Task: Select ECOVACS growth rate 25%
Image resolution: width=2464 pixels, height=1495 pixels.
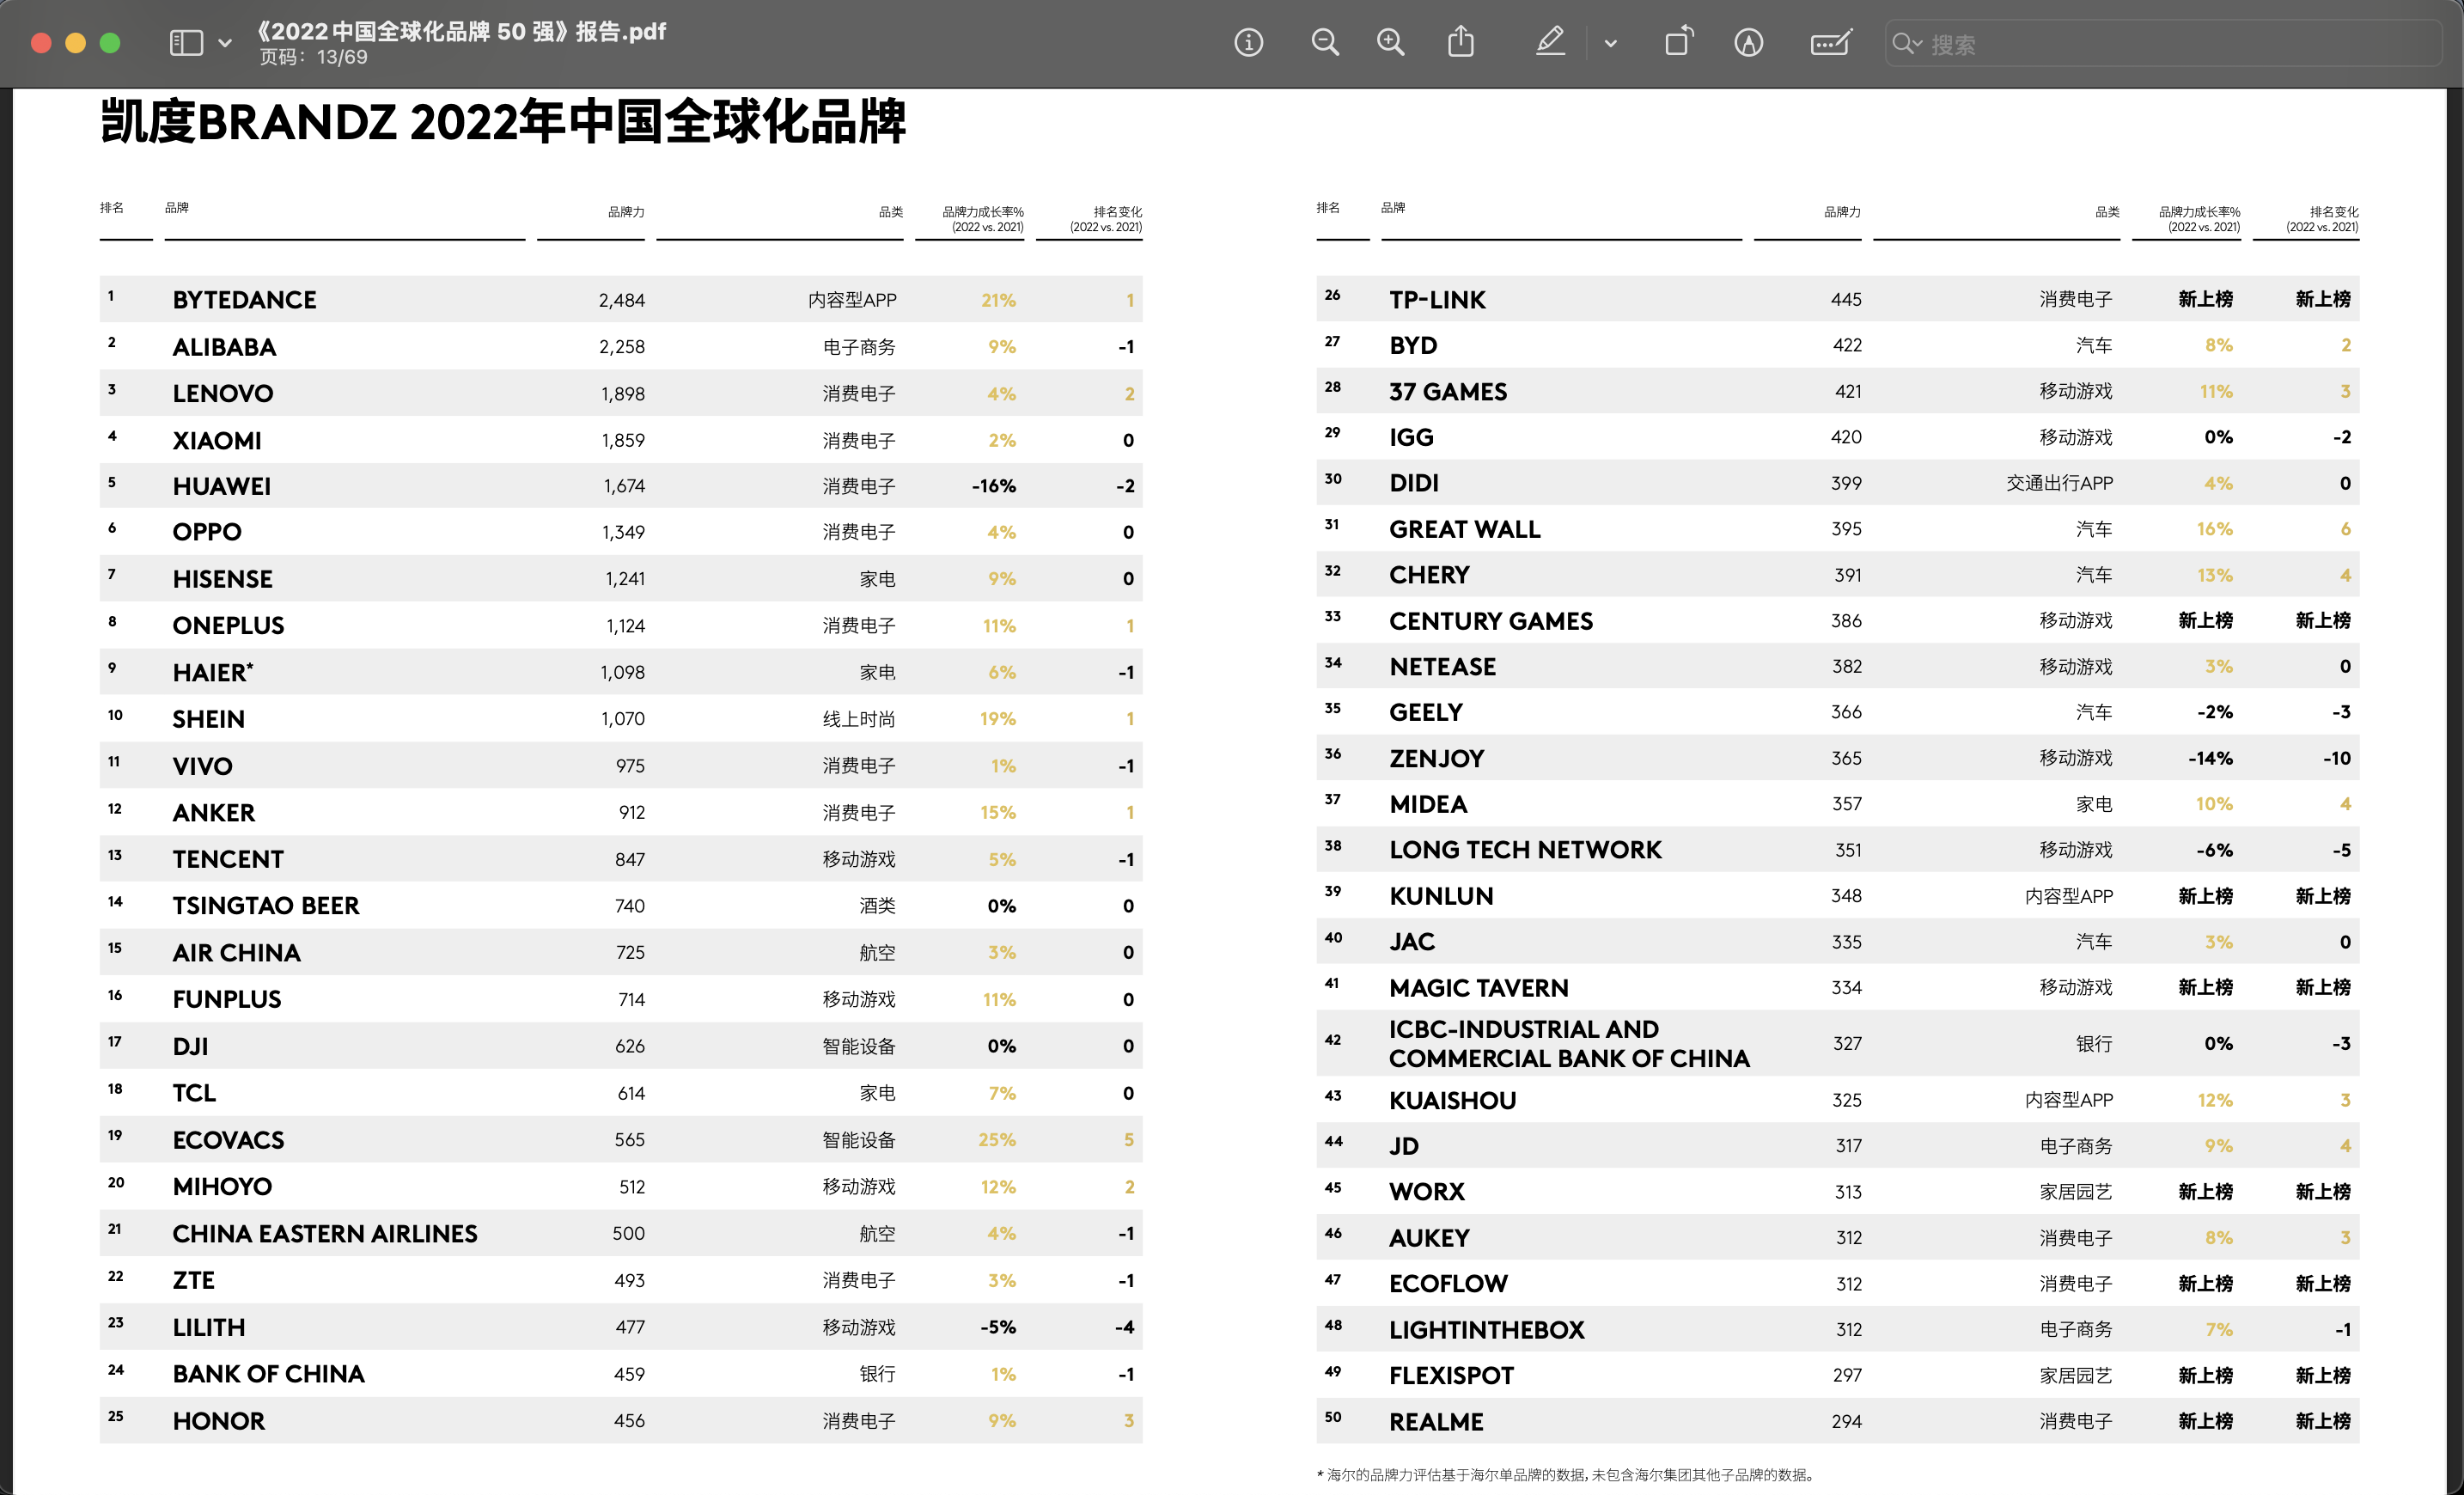Action: [x=996, y=1140]
